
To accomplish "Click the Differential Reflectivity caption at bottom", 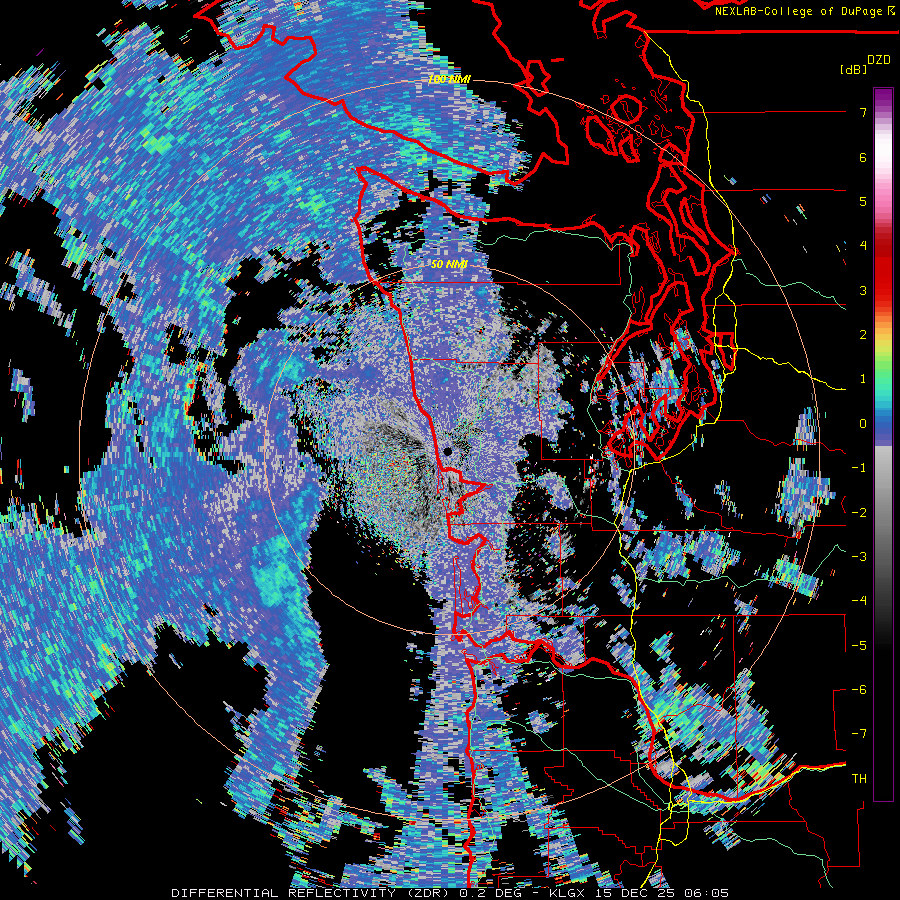I will (x=450, y=893).
